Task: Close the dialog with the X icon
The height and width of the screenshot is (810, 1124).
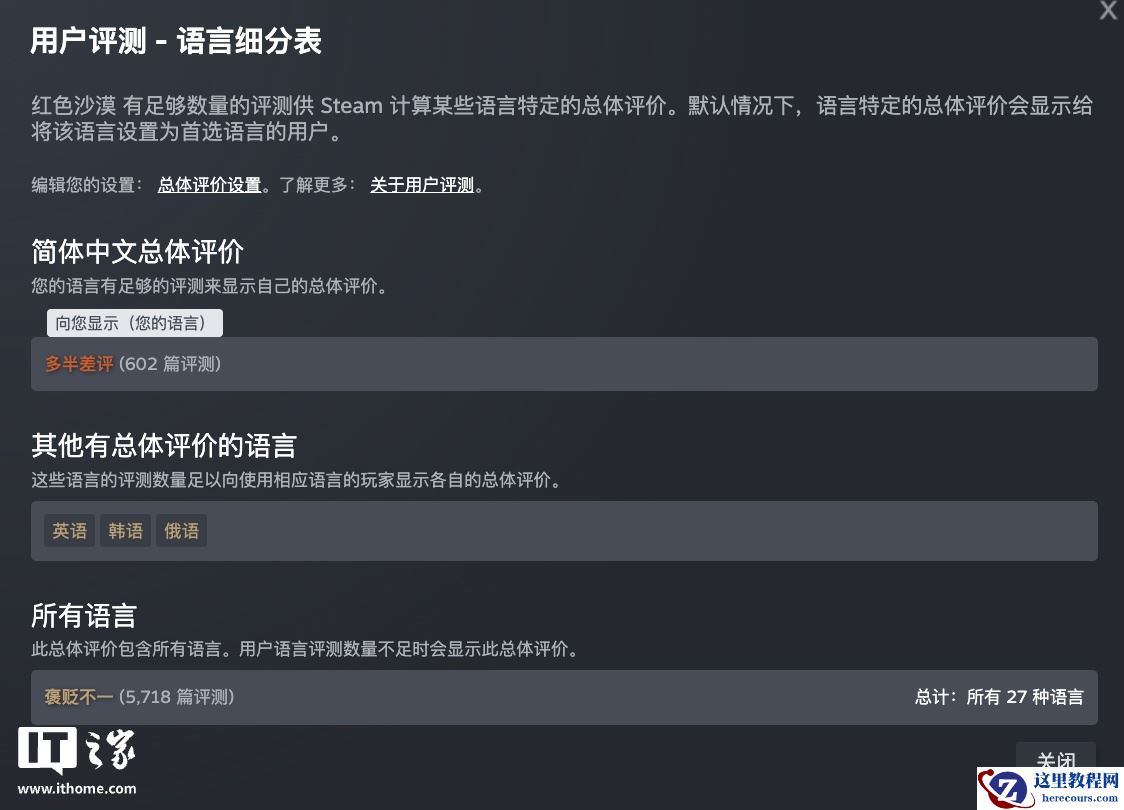Action: [1108, 11]
